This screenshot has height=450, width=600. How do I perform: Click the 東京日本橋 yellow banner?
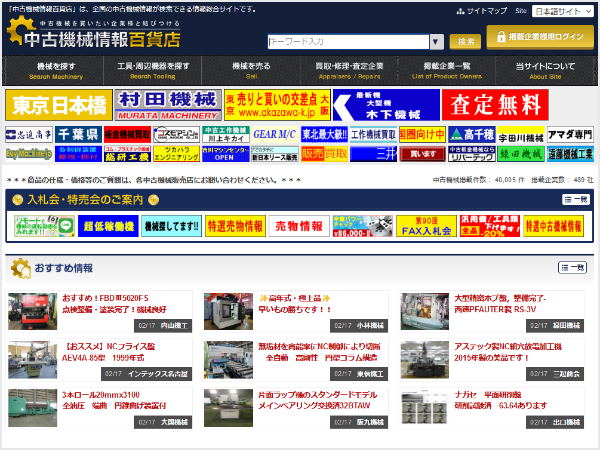click(59, 105)
